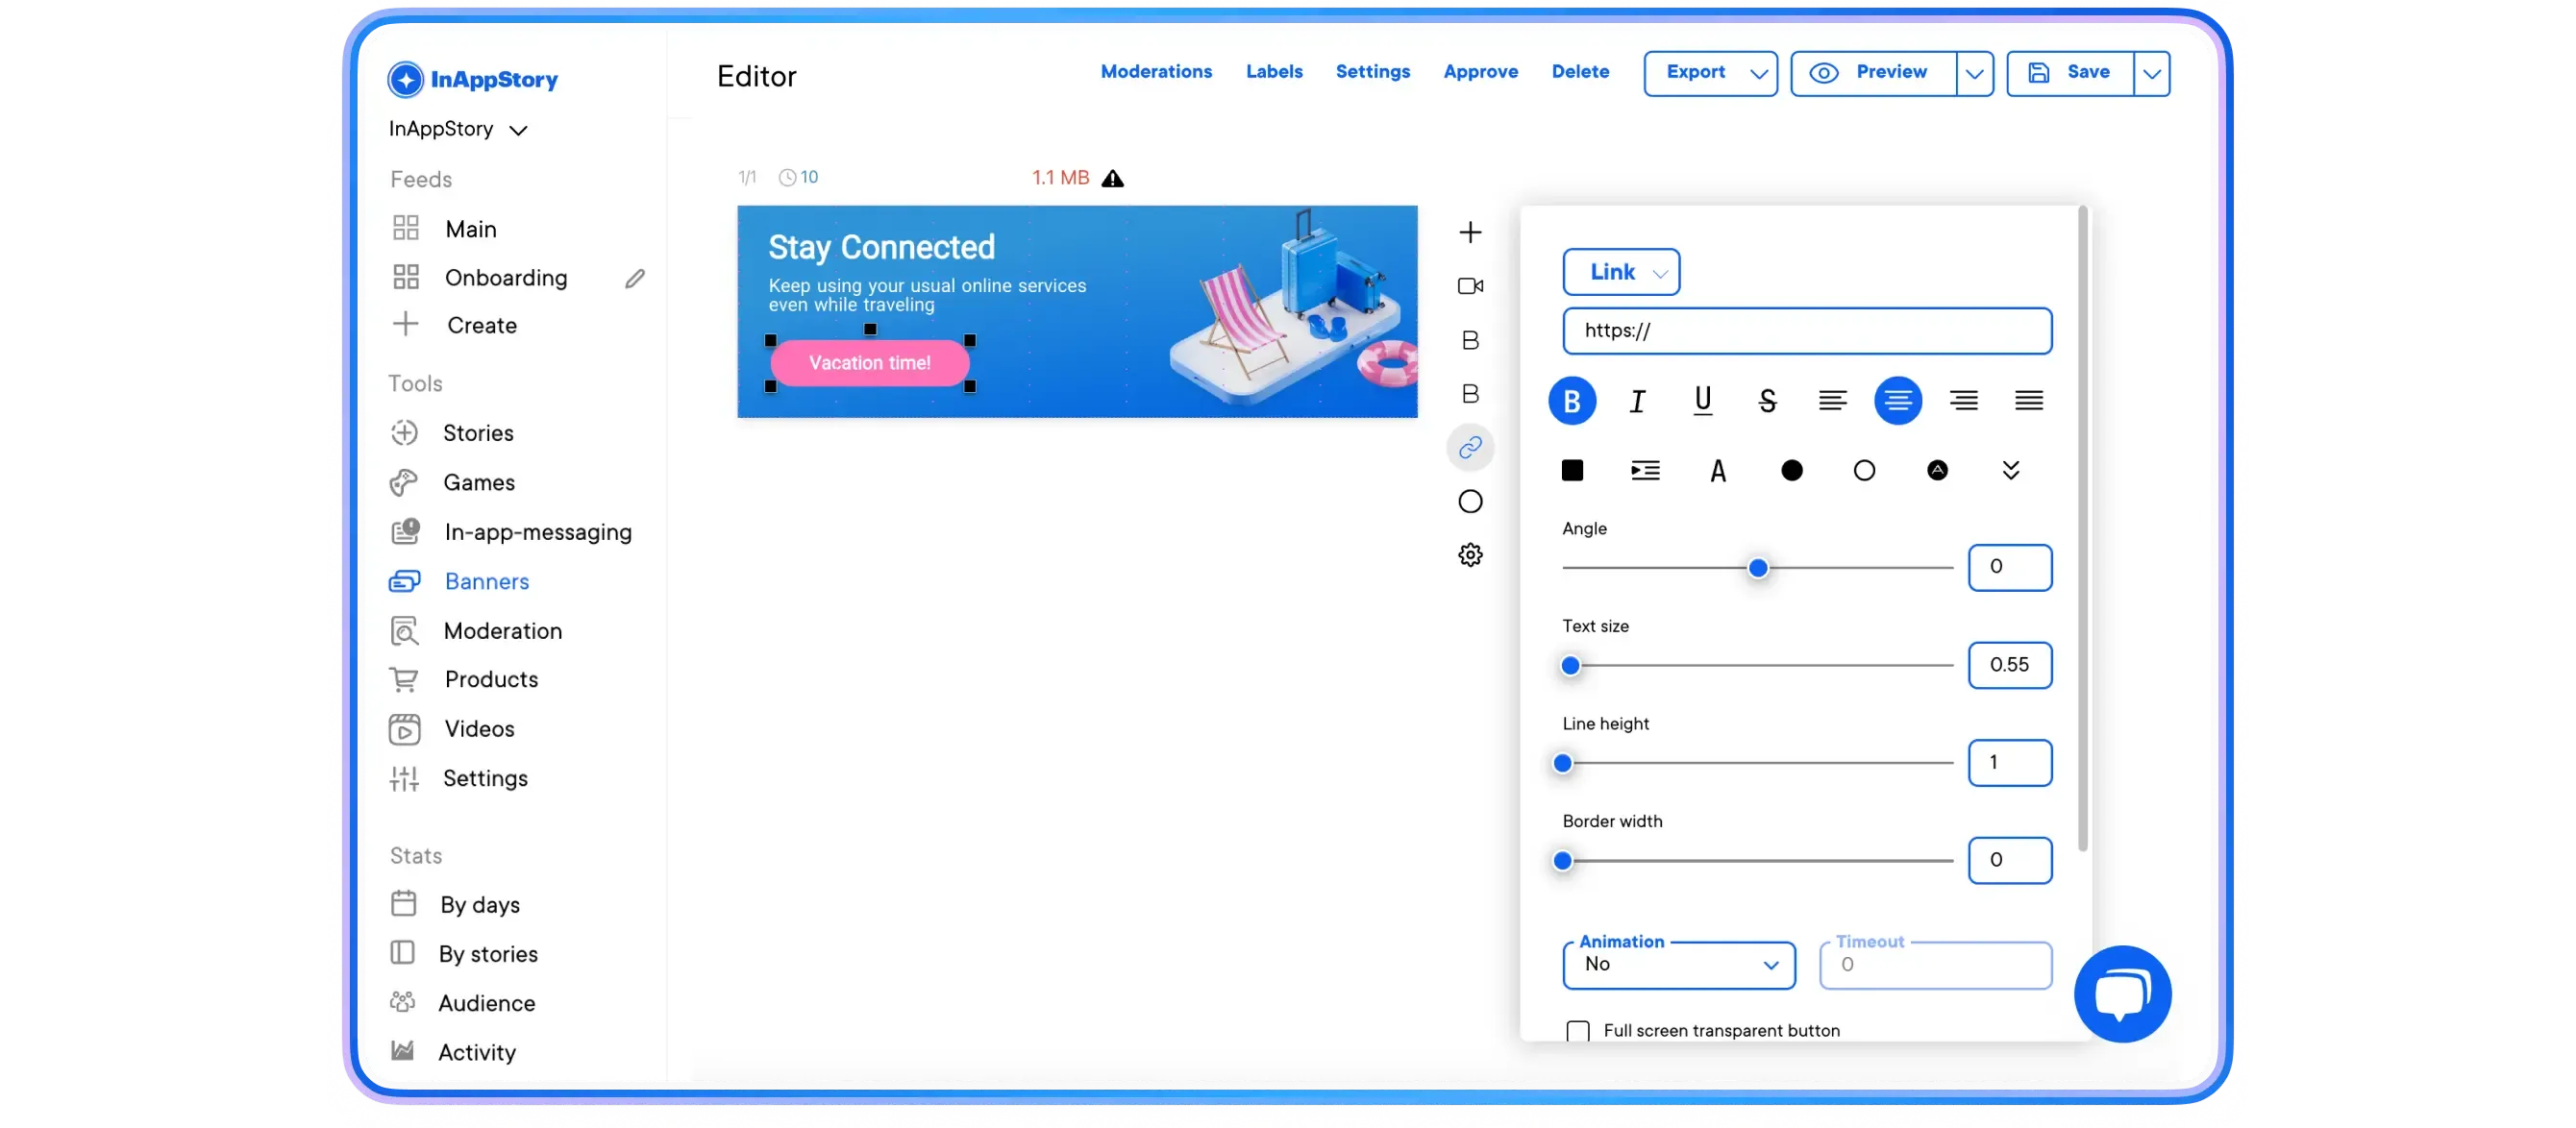Viewport: 2576px width, 1128px height.
Task: Expand the Save options arrow
Action: [2151, 73]
